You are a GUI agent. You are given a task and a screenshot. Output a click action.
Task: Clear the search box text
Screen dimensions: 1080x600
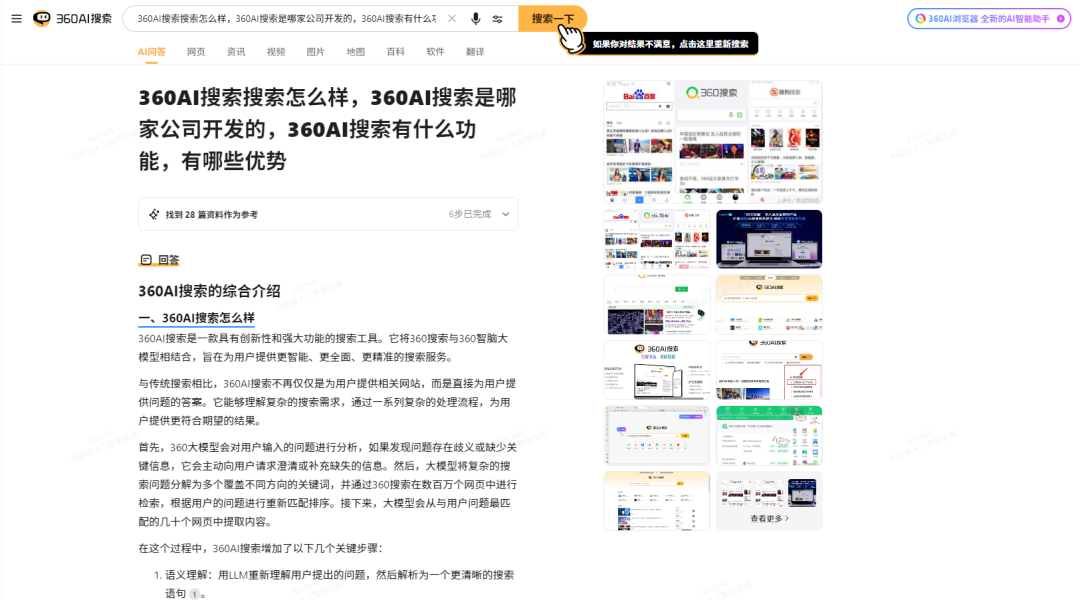(452, 19)
